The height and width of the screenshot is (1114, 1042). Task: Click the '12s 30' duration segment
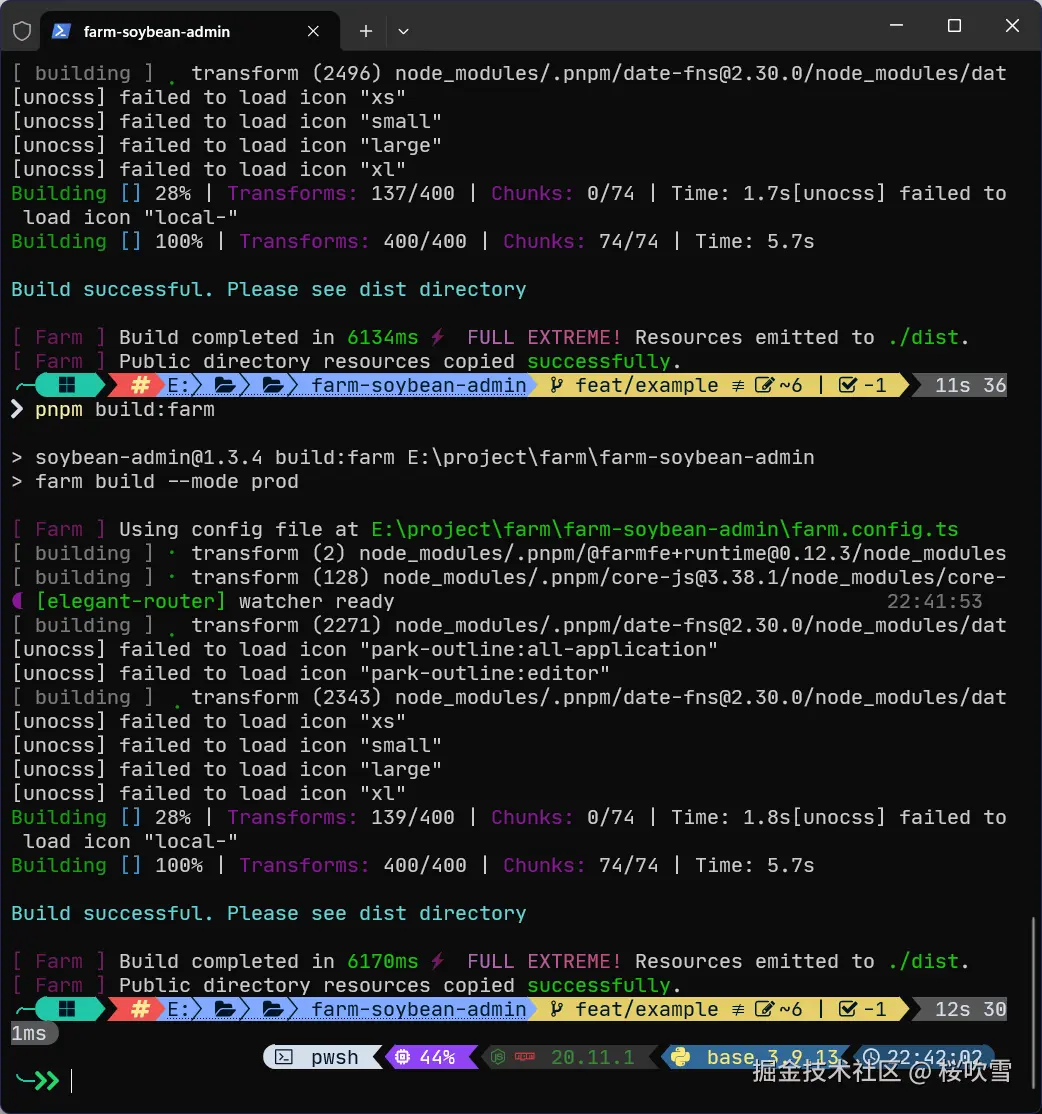click(x=970, y=1009)
